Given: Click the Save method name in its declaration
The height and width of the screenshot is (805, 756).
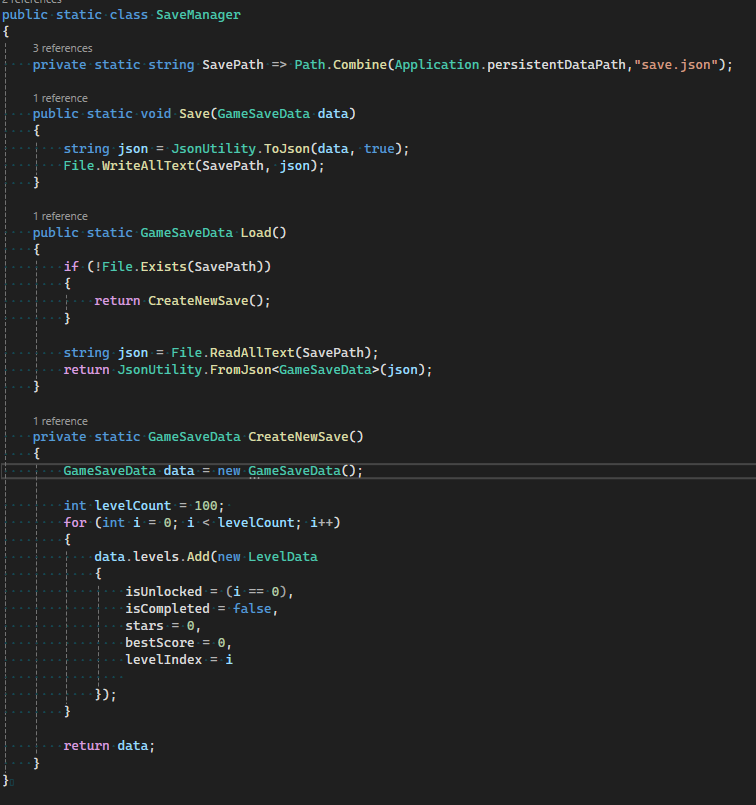Looking at the screenshot, I should coord(195,113).
